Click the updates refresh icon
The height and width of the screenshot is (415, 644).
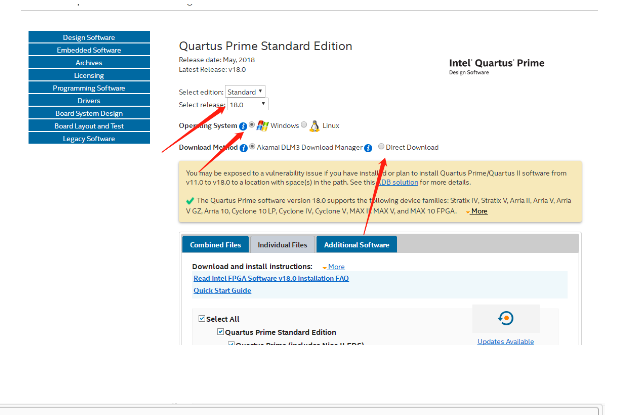pos(506,318)
